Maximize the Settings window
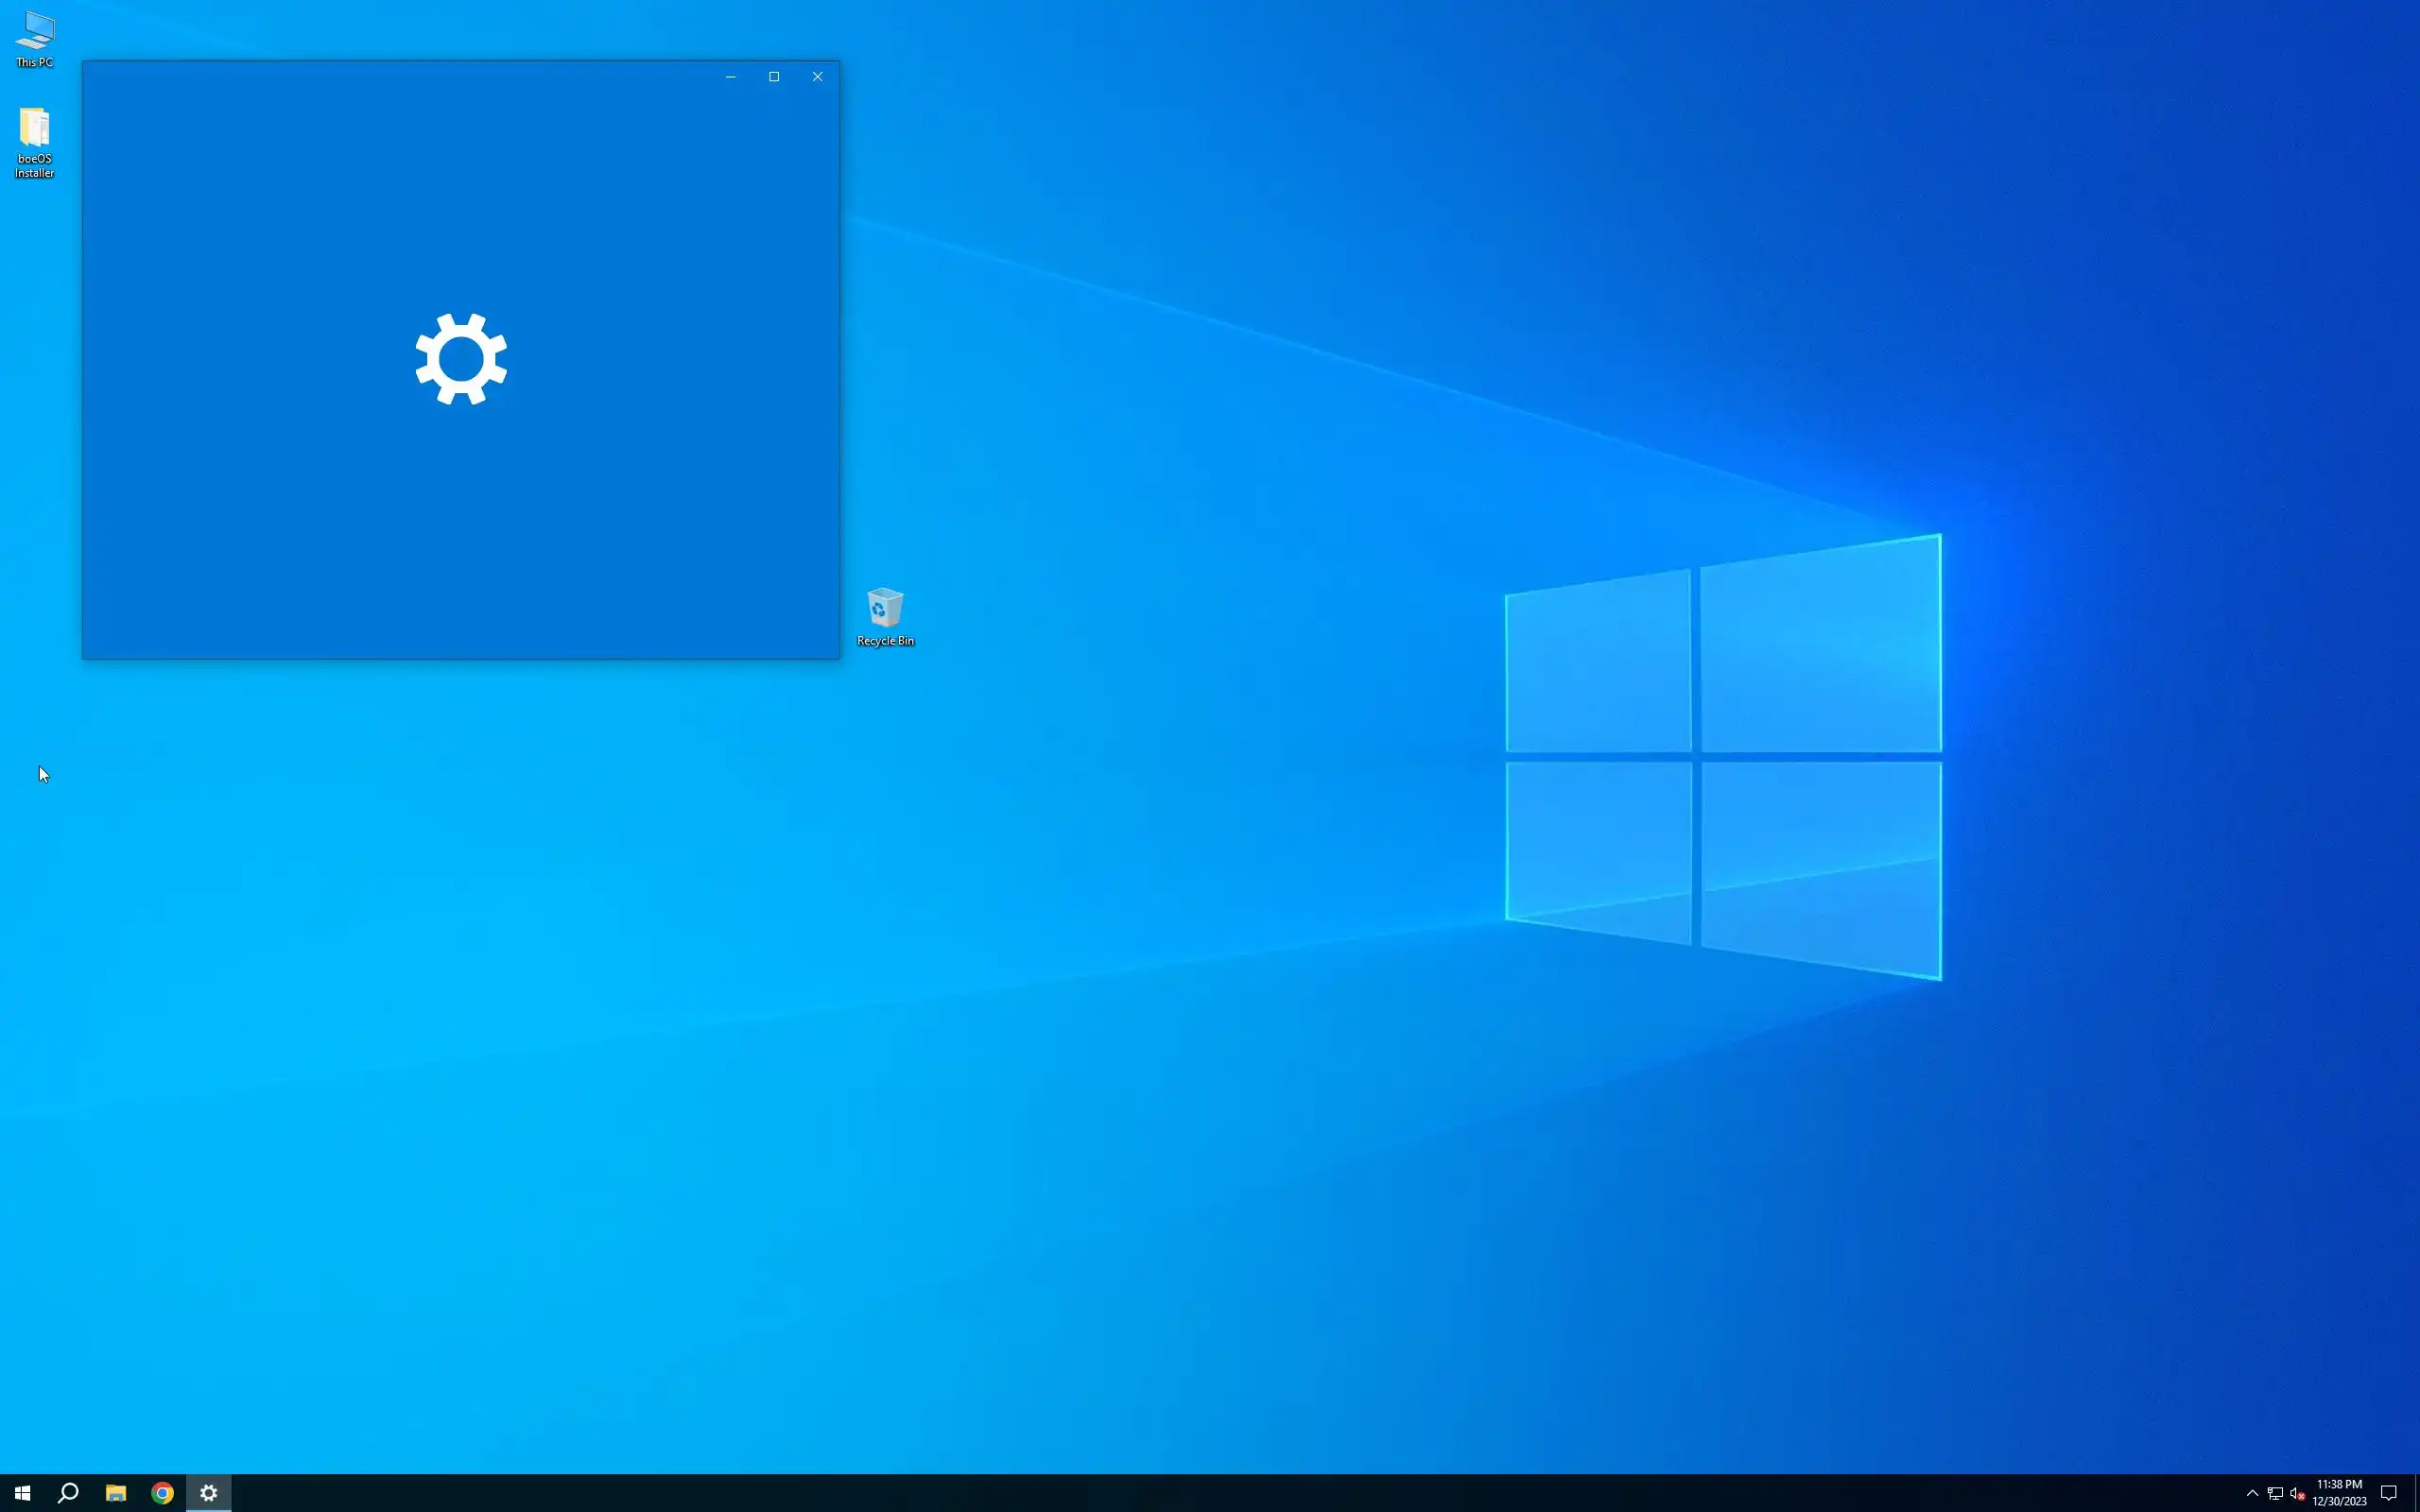Image resolution: width=2420 pixels, height=1512 pixels. tap(774, 77)
